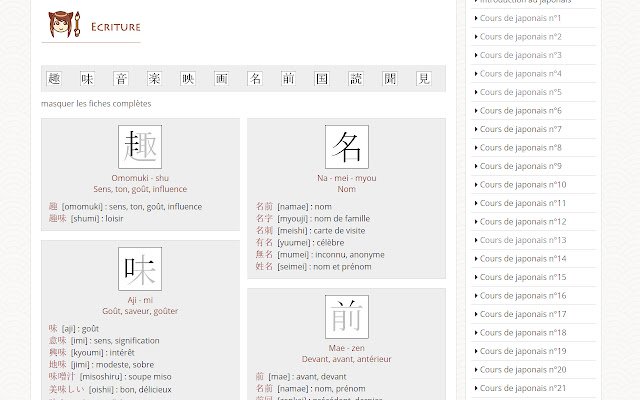Click the large 名 stroke-order image
640x400 pixels.
click(x=347, y=147)
